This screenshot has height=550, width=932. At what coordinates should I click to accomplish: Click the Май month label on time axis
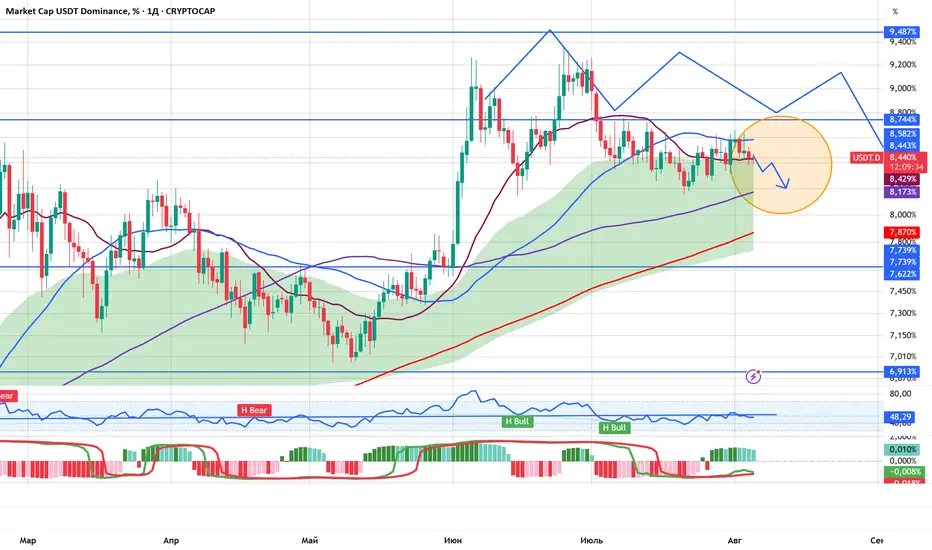coord(310,540)
